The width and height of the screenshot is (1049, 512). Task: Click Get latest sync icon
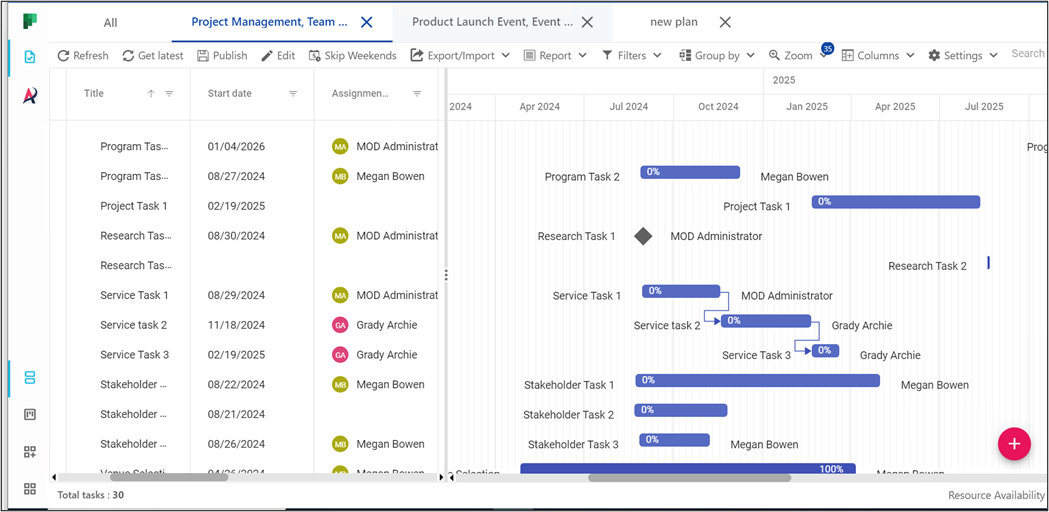click(x=129, y=56)
